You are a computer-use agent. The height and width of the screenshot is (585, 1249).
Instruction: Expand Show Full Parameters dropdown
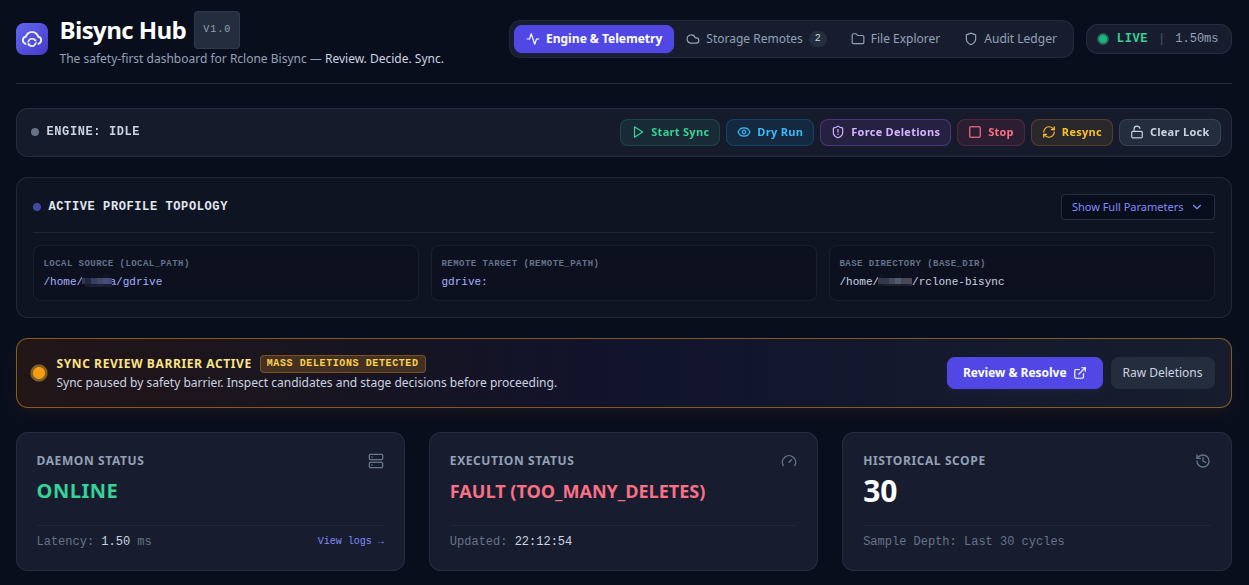(x=1138, y=207)
